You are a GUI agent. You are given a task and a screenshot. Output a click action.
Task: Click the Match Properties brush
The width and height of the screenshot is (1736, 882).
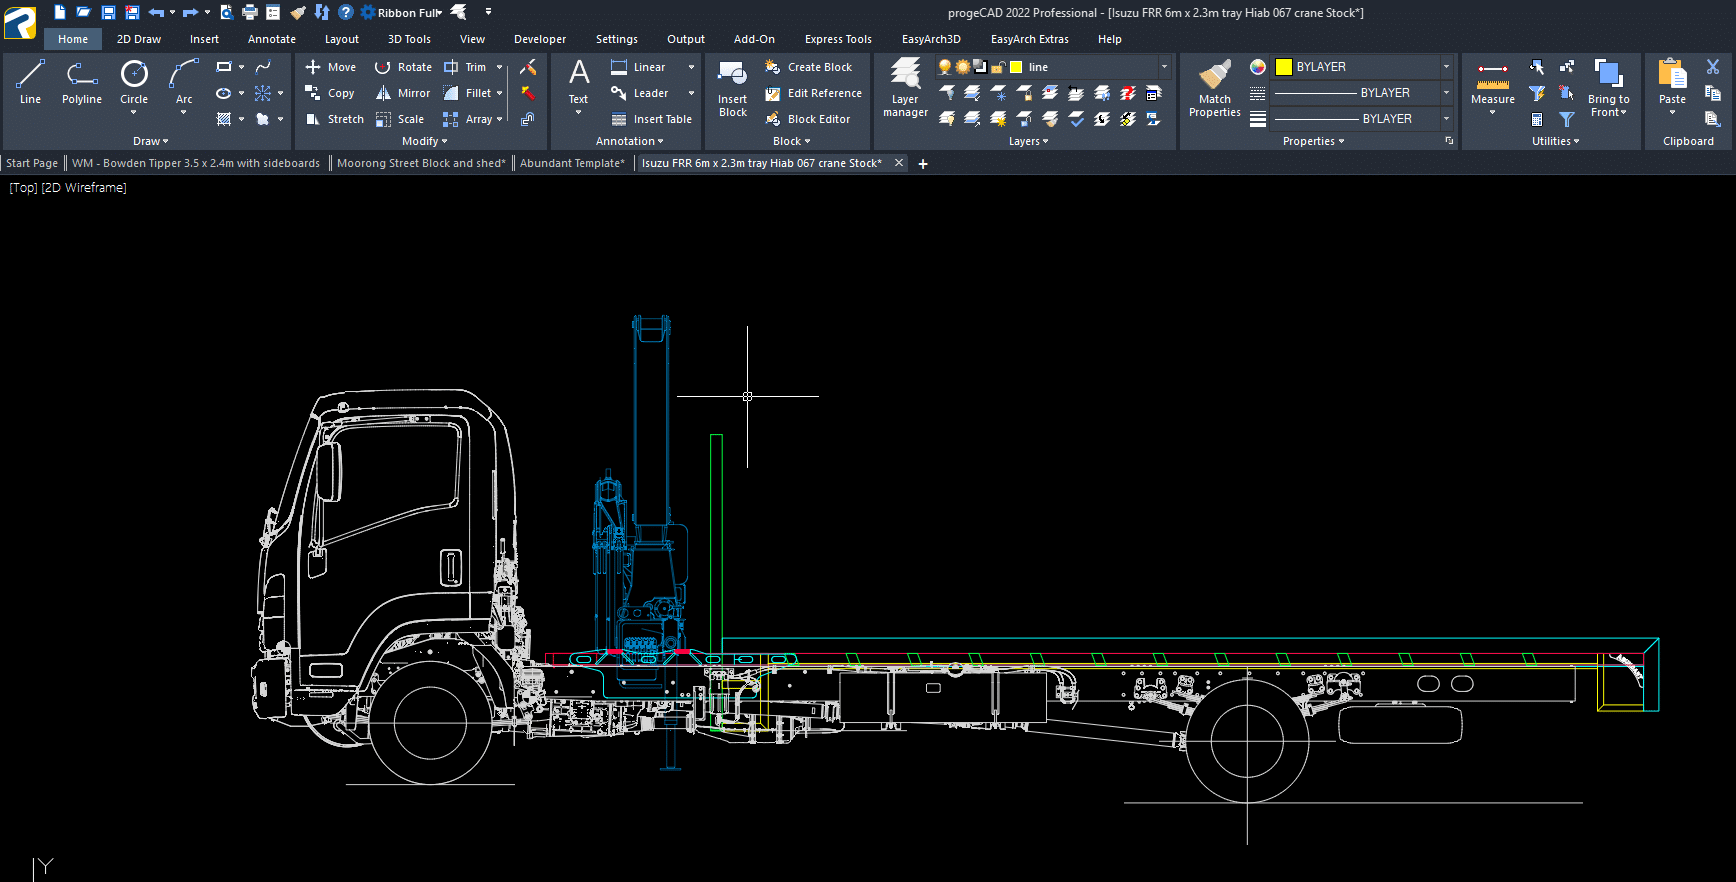pos(1214,87)
